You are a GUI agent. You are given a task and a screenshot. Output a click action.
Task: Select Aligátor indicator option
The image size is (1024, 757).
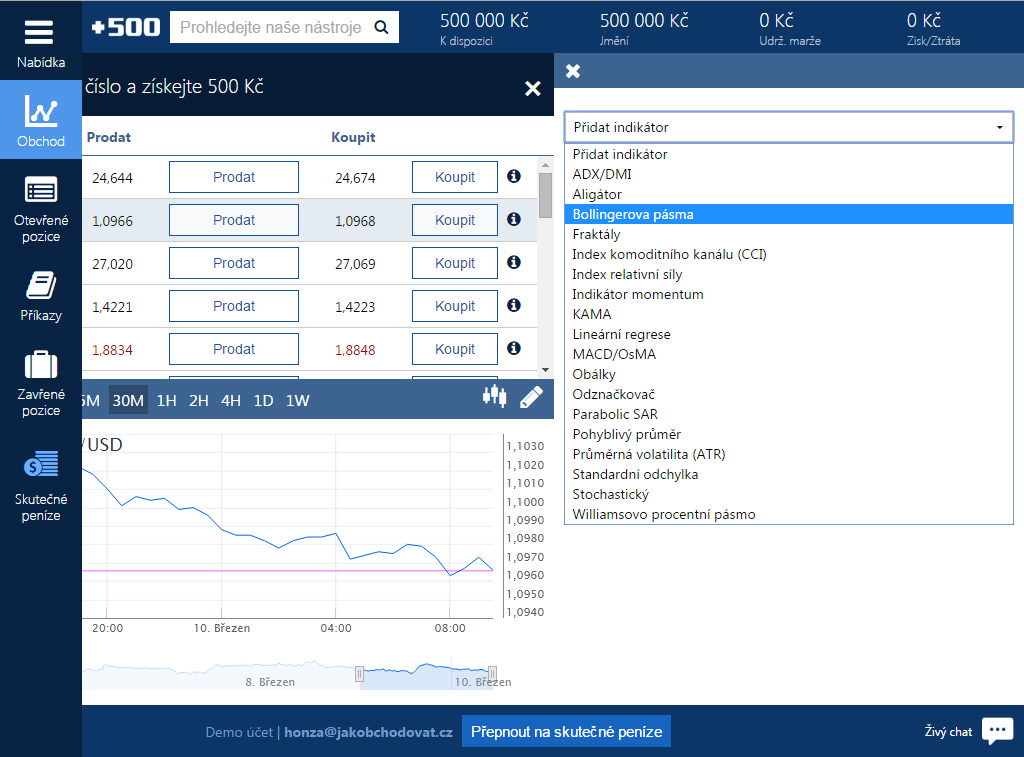tap(788, 195)
